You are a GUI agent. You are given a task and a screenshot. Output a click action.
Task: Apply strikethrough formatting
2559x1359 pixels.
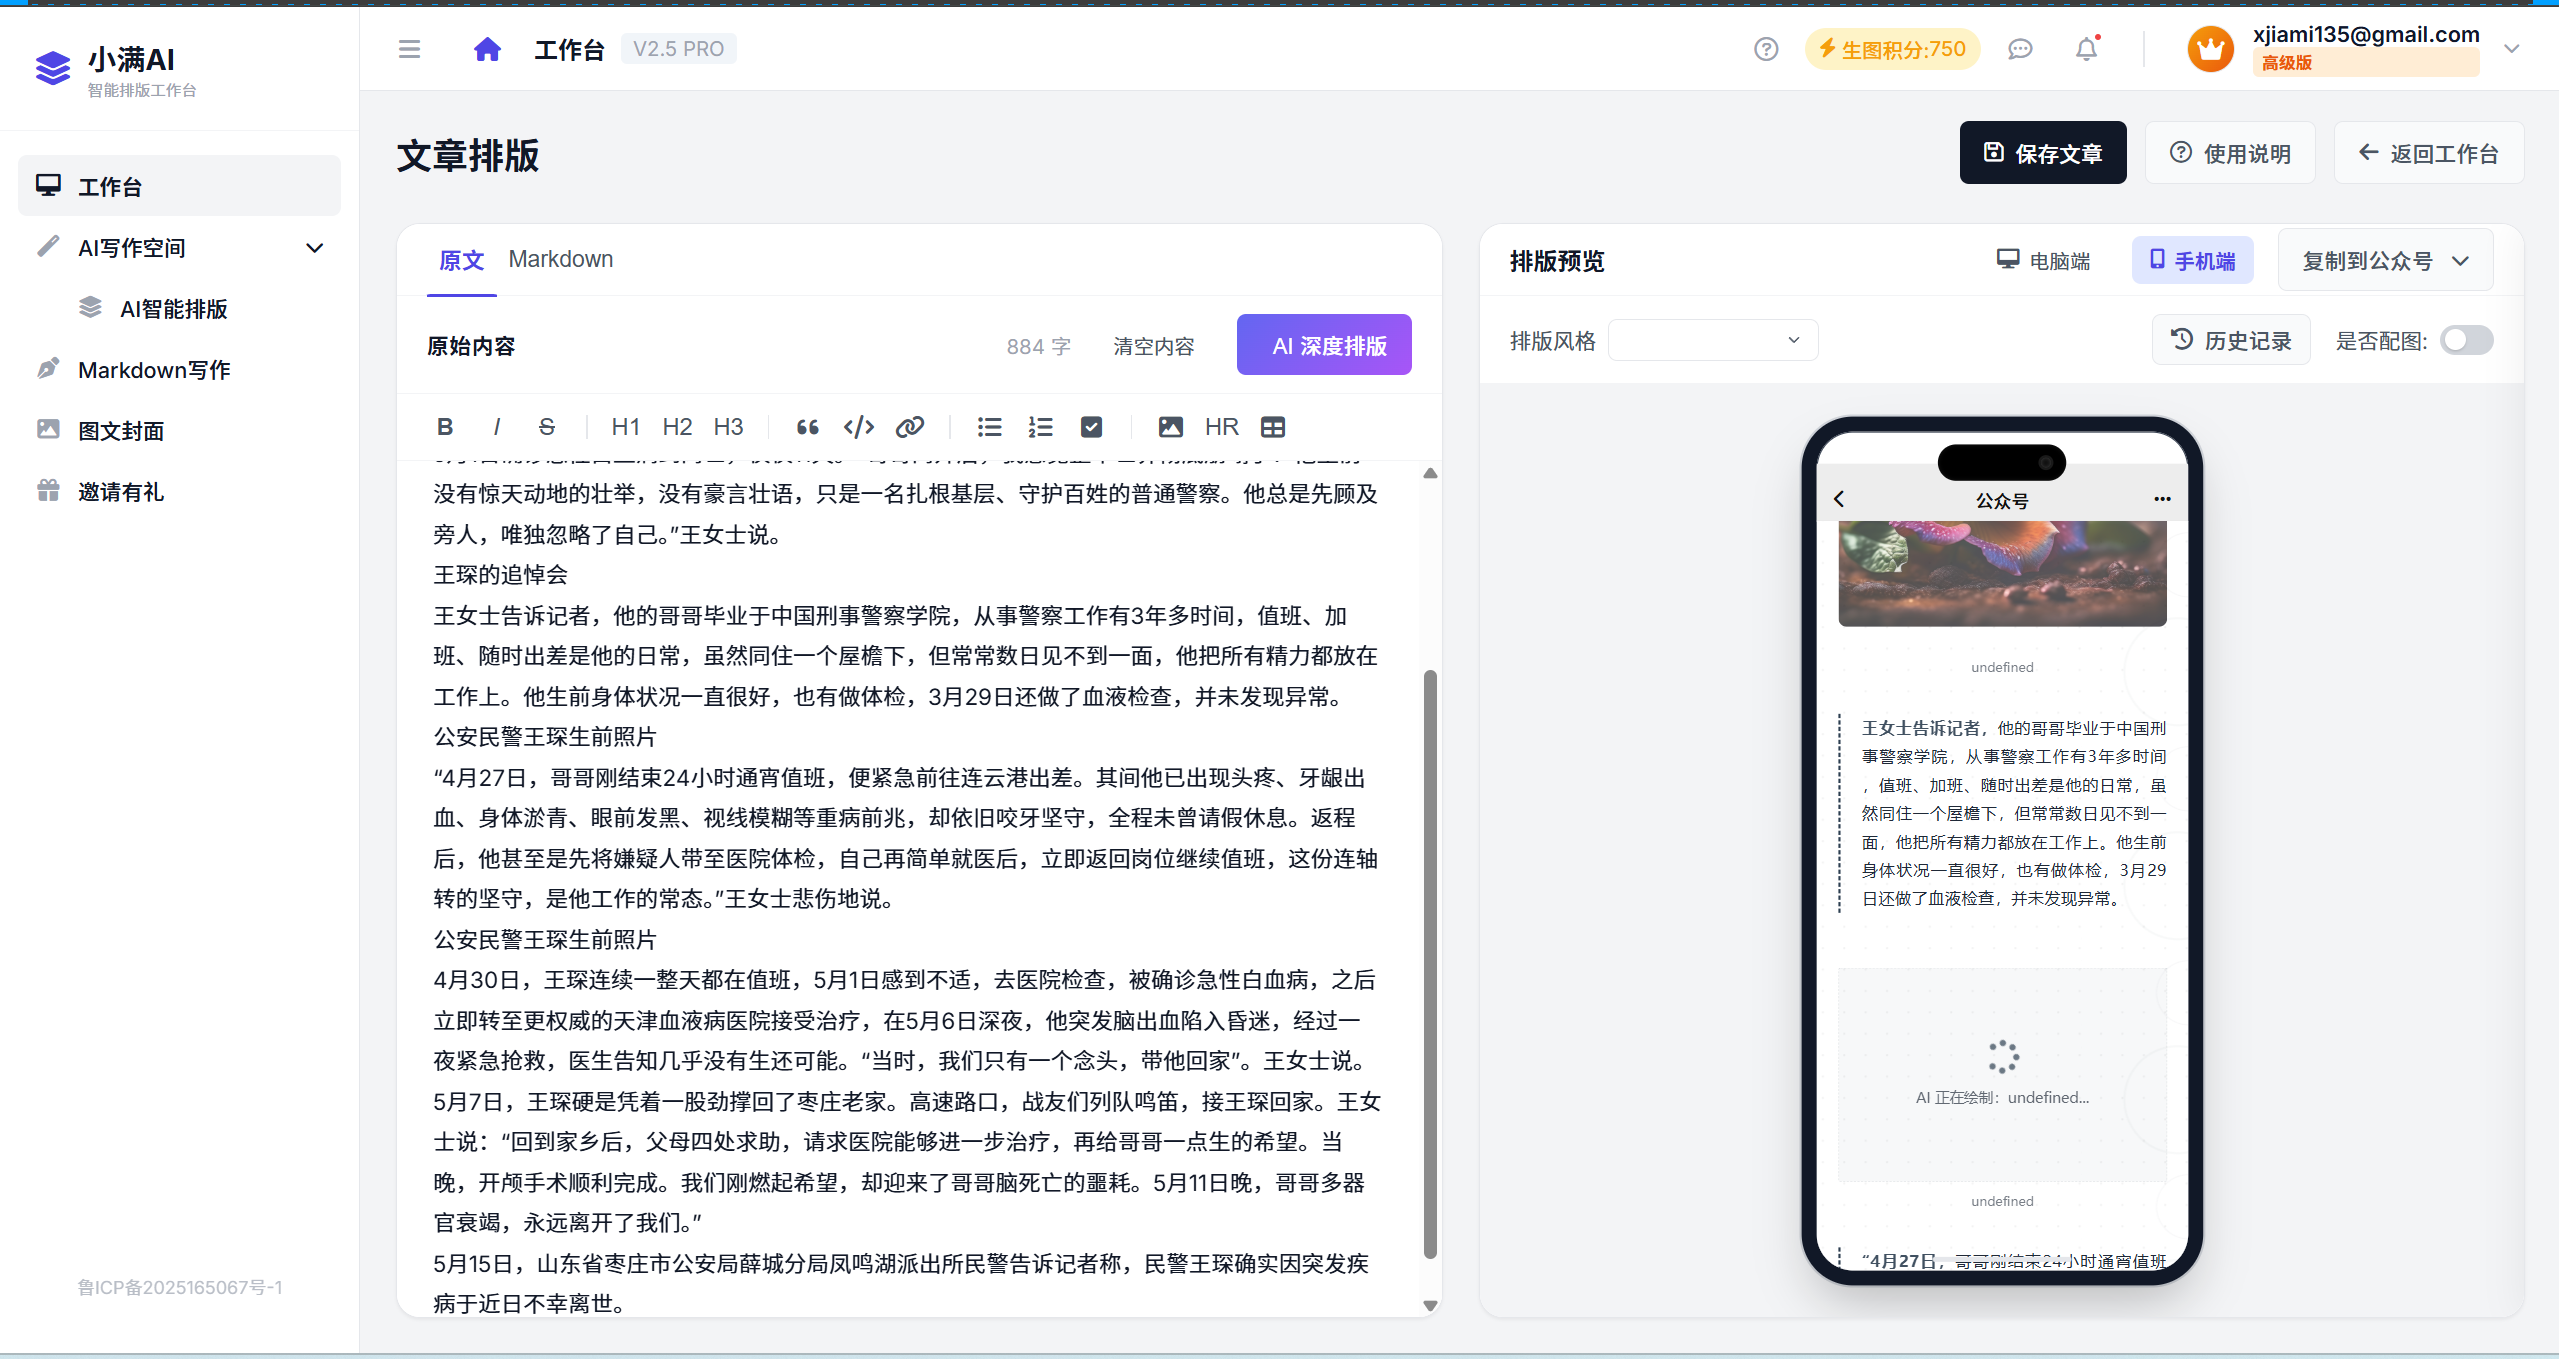546,427
